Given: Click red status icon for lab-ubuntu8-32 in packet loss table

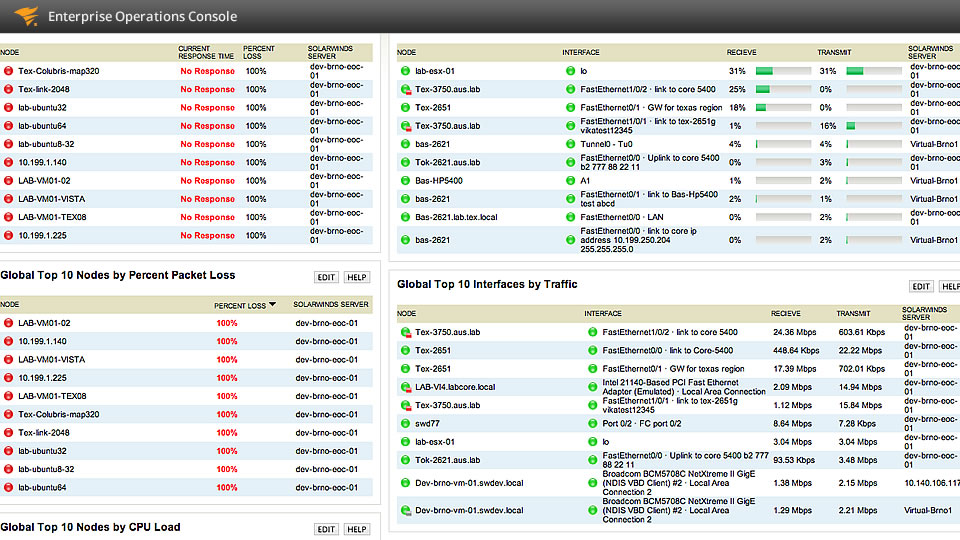Looking at the screenshot, I should tap(9, 470).
